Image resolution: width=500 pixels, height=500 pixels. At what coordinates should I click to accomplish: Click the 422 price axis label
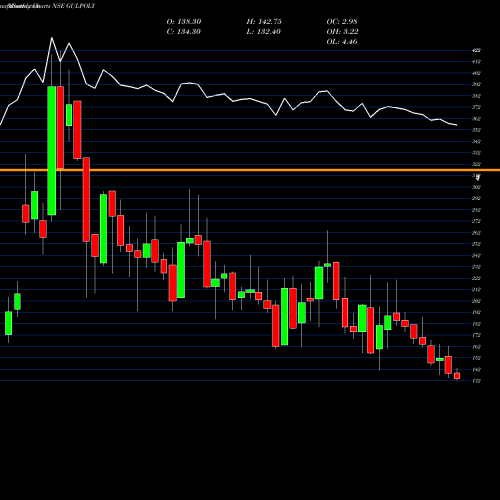coord(476,50)
